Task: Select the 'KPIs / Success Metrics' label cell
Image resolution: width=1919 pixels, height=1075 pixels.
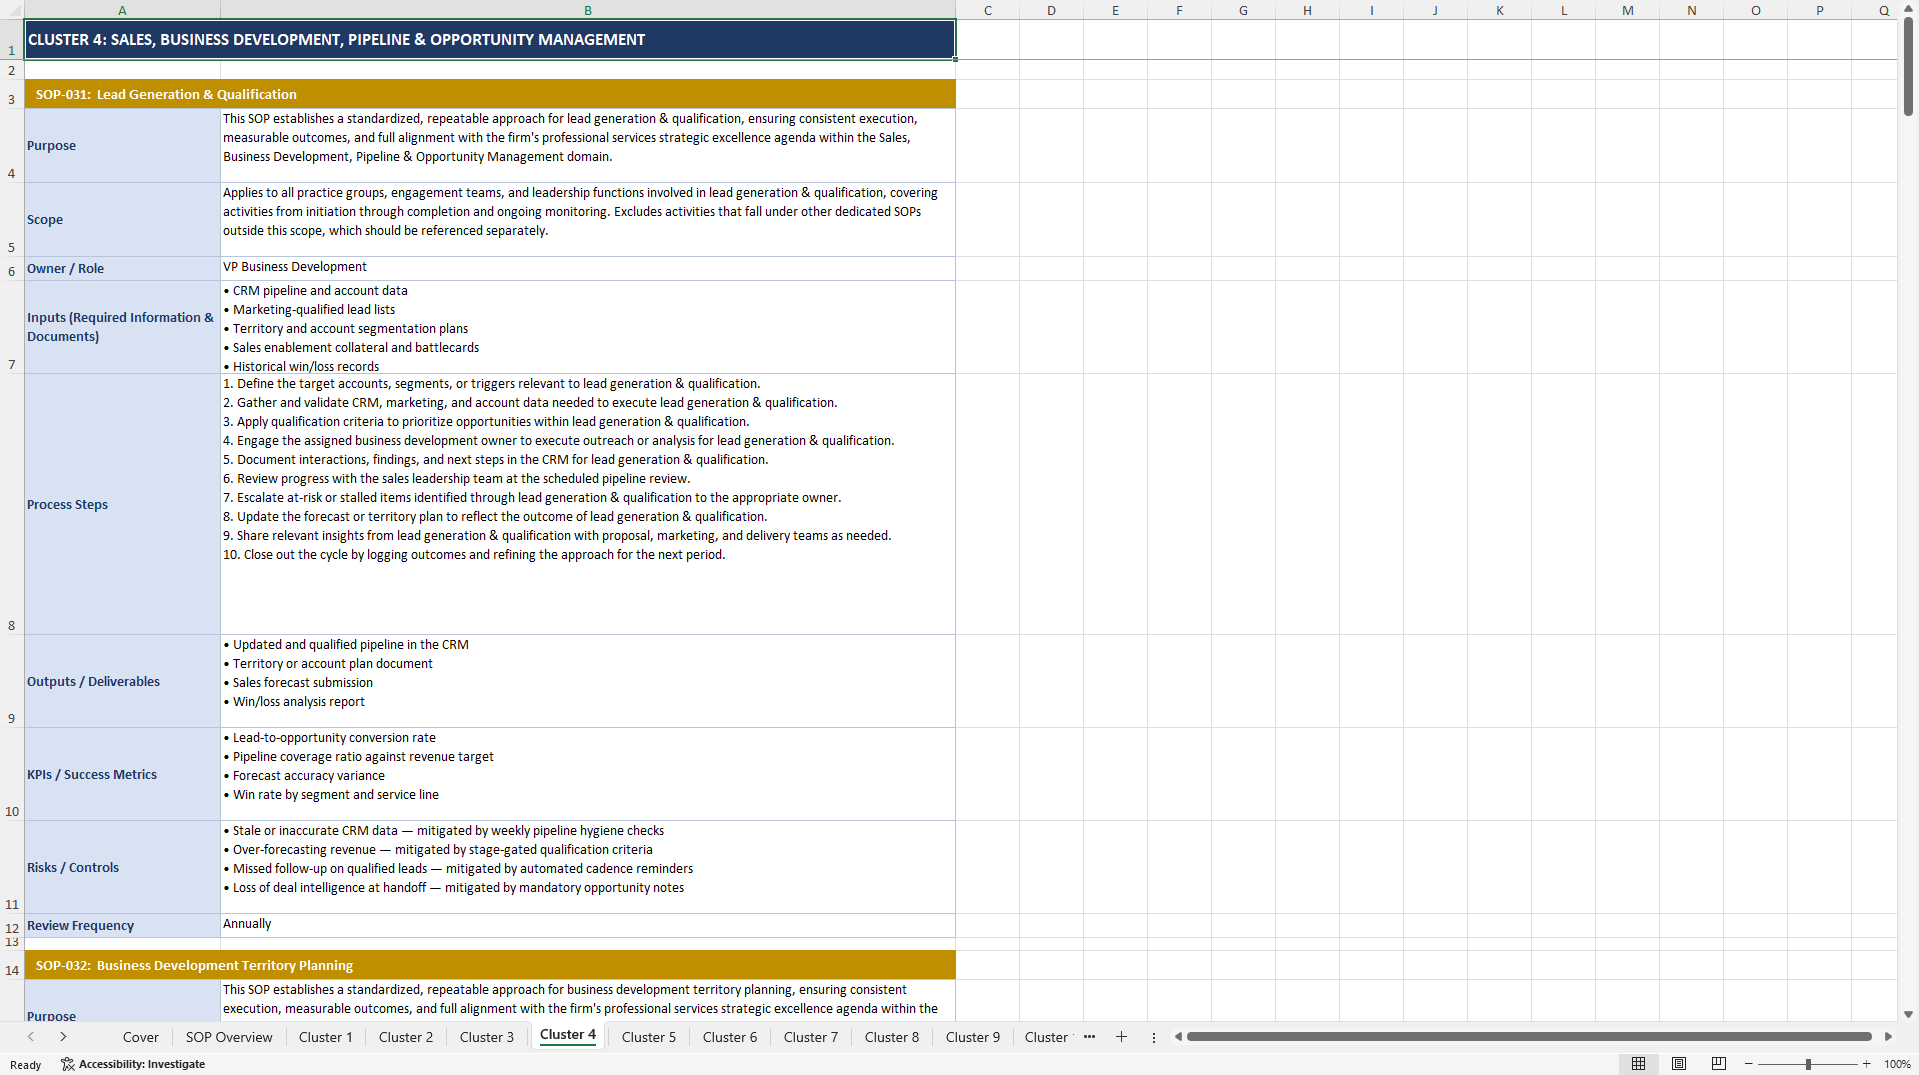Action: coord(122,774)
